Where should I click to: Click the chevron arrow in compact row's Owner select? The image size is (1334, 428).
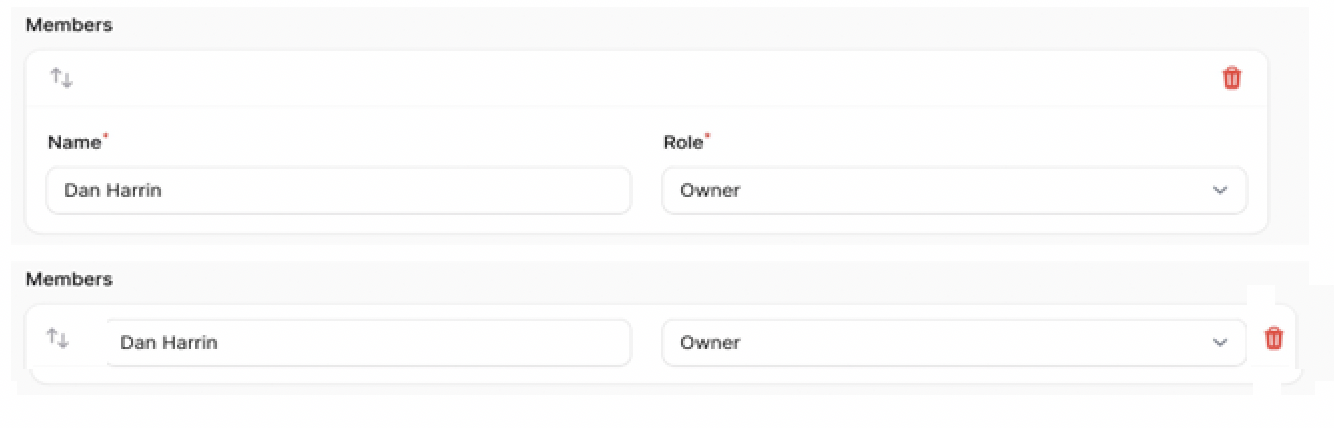(1219, 343)
